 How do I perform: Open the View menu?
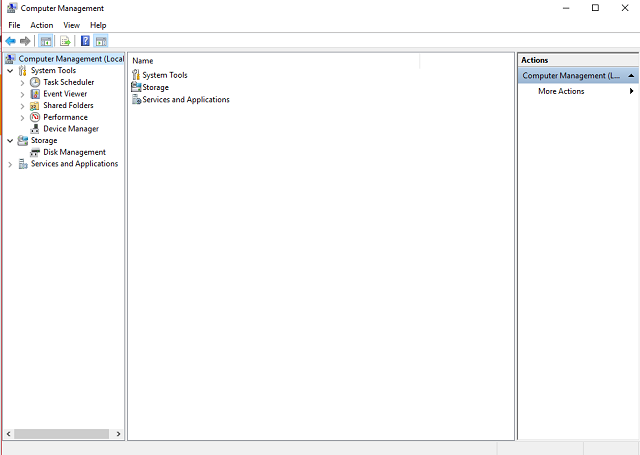point(71,25)
